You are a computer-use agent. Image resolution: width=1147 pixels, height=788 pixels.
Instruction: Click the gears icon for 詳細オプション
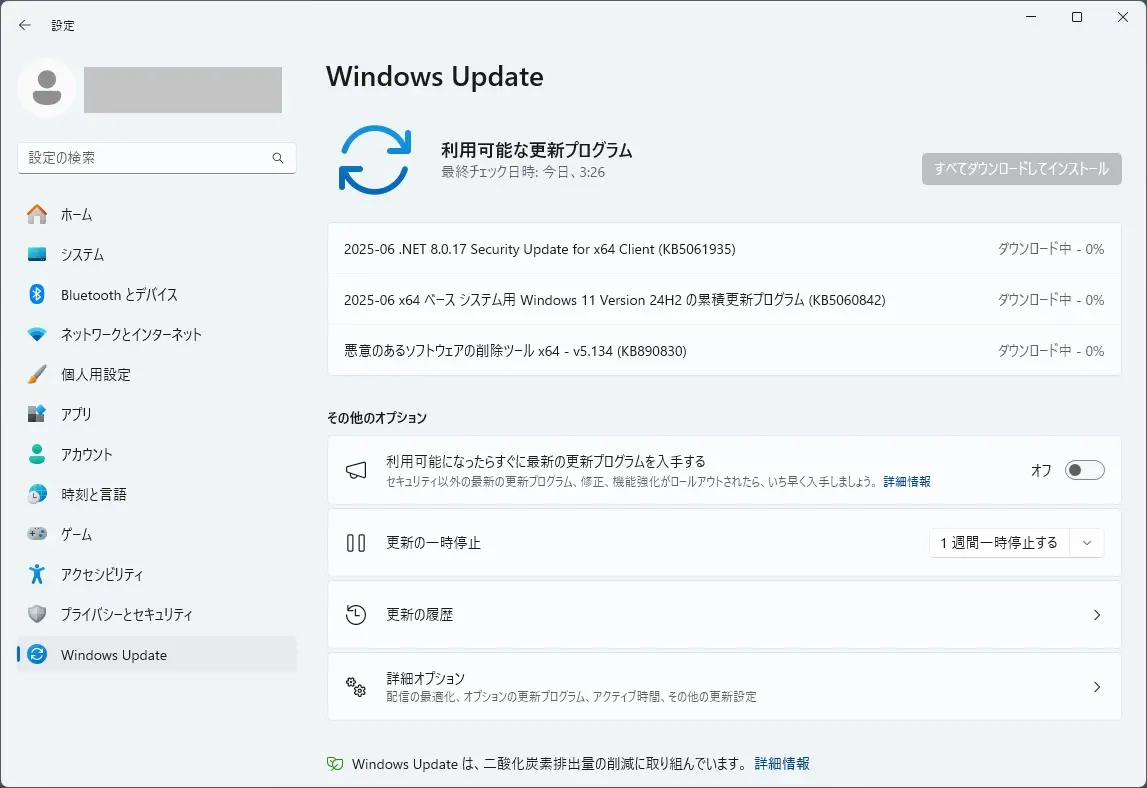(x=356, y=686)
